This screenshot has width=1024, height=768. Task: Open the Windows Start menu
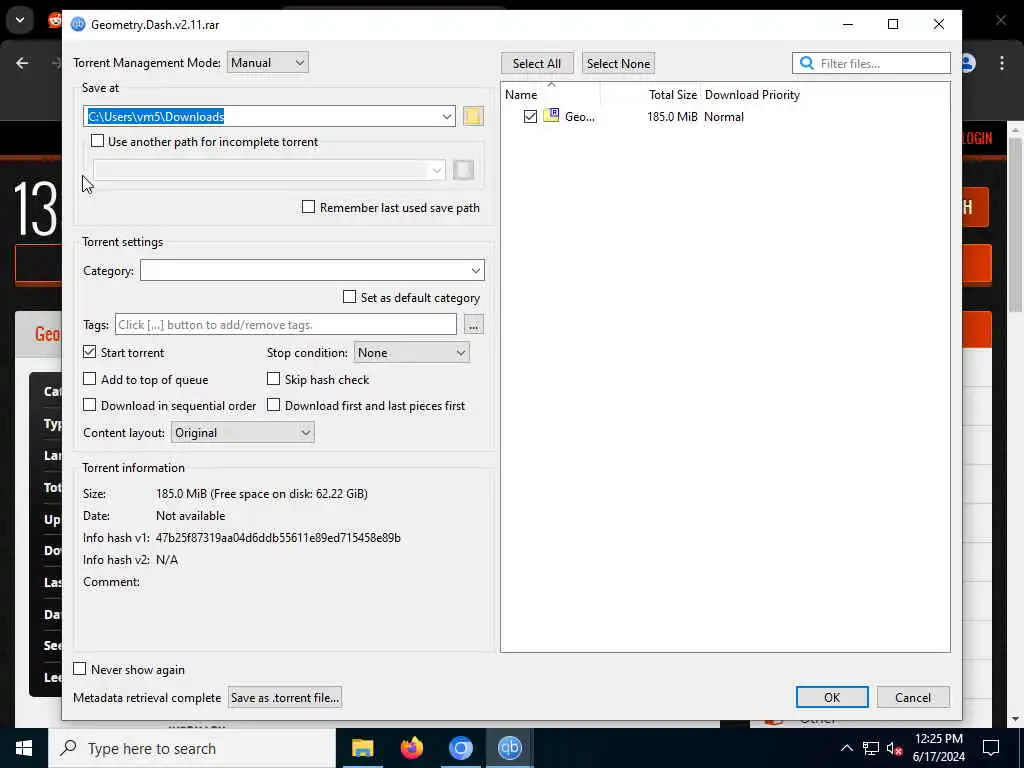click(x=24, y=748)
